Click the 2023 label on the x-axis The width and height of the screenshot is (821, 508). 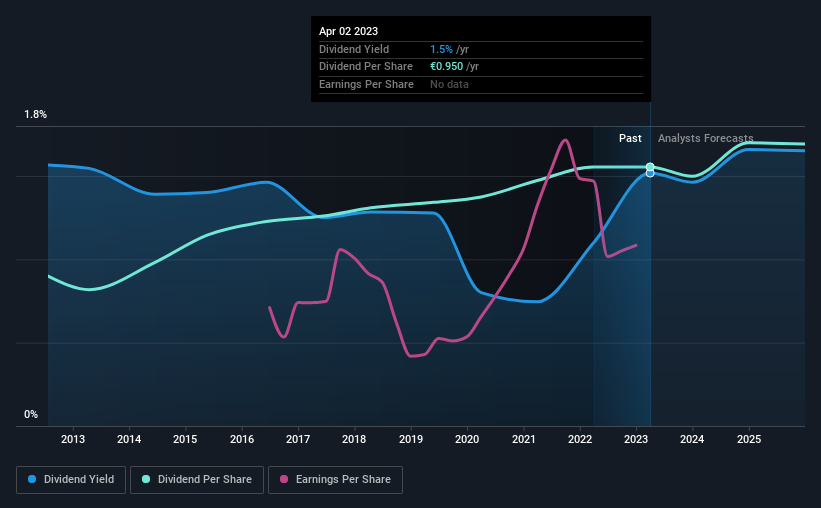click(x=636, y=439)
